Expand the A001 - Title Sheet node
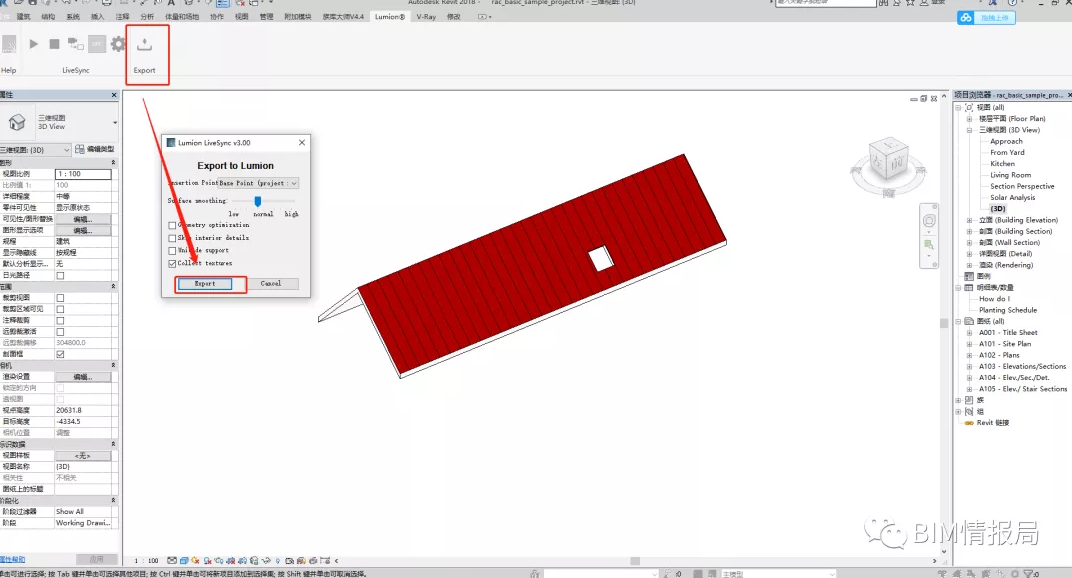The width and height of the screenshot is (1072, 578). tap(969, 333)
